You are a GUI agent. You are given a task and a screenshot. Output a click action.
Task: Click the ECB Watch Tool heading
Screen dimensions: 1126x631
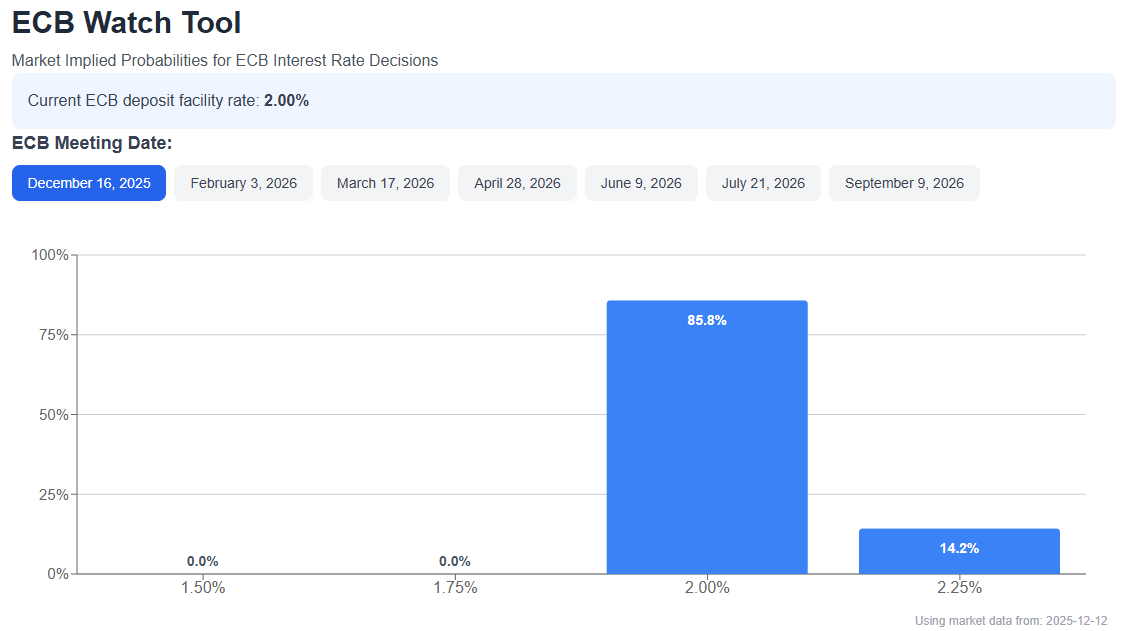click(127, 23)
